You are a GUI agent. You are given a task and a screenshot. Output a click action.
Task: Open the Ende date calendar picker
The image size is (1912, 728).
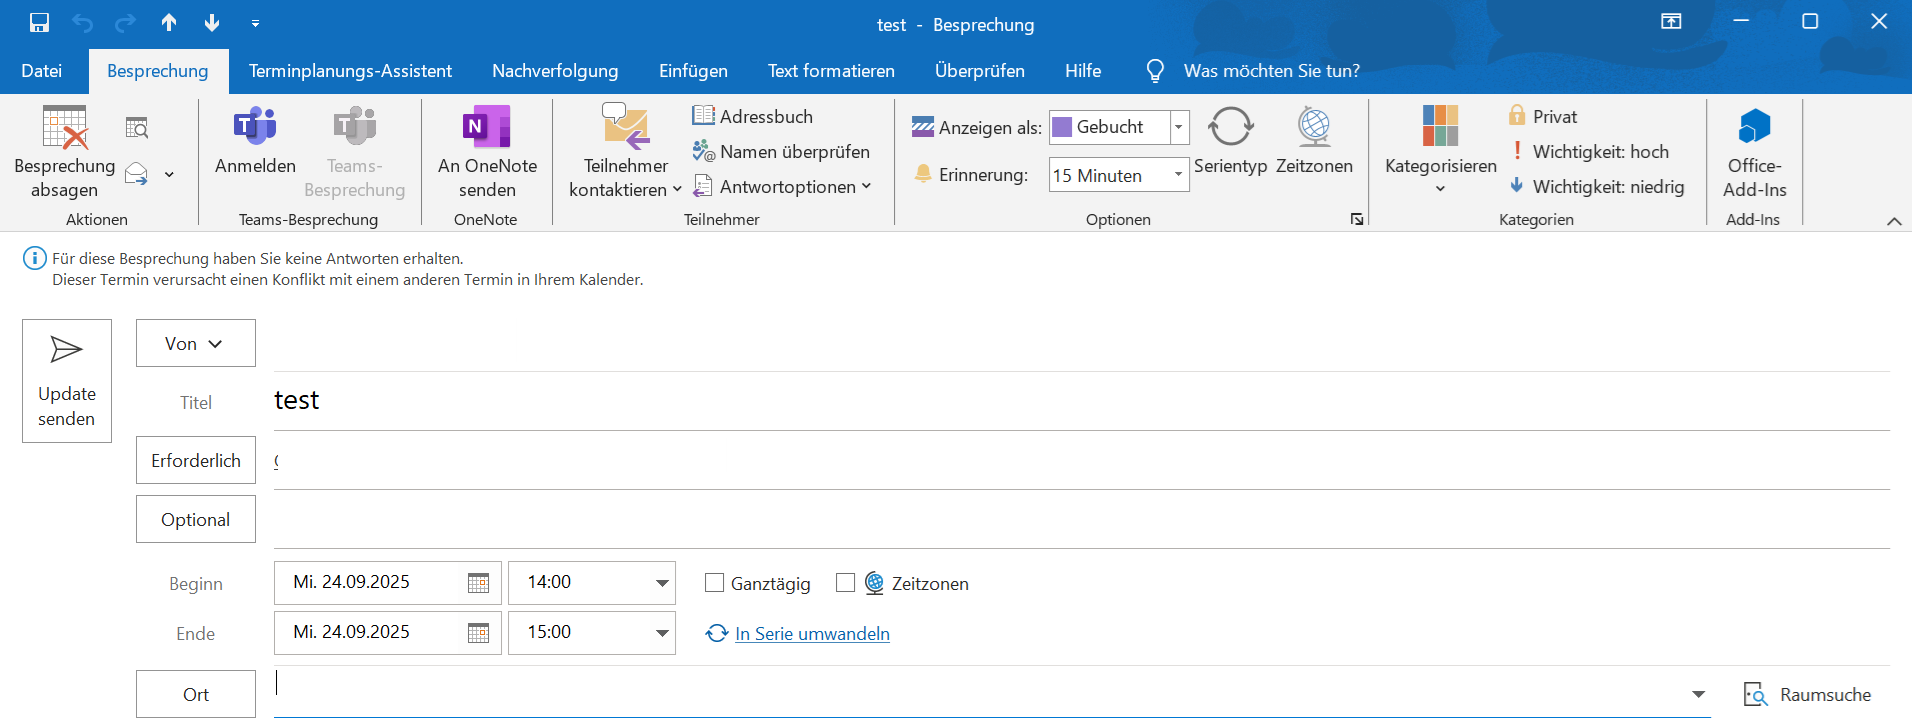click(x=479, y=633)
